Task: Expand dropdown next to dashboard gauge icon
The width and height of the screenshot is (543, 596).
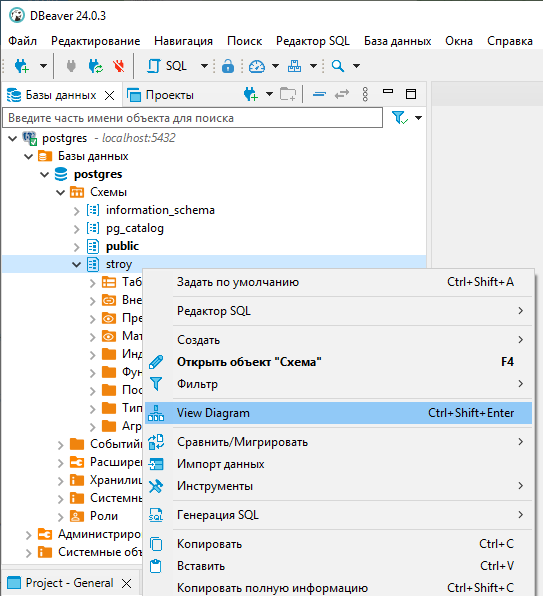Action: click(x=275, y=66)
